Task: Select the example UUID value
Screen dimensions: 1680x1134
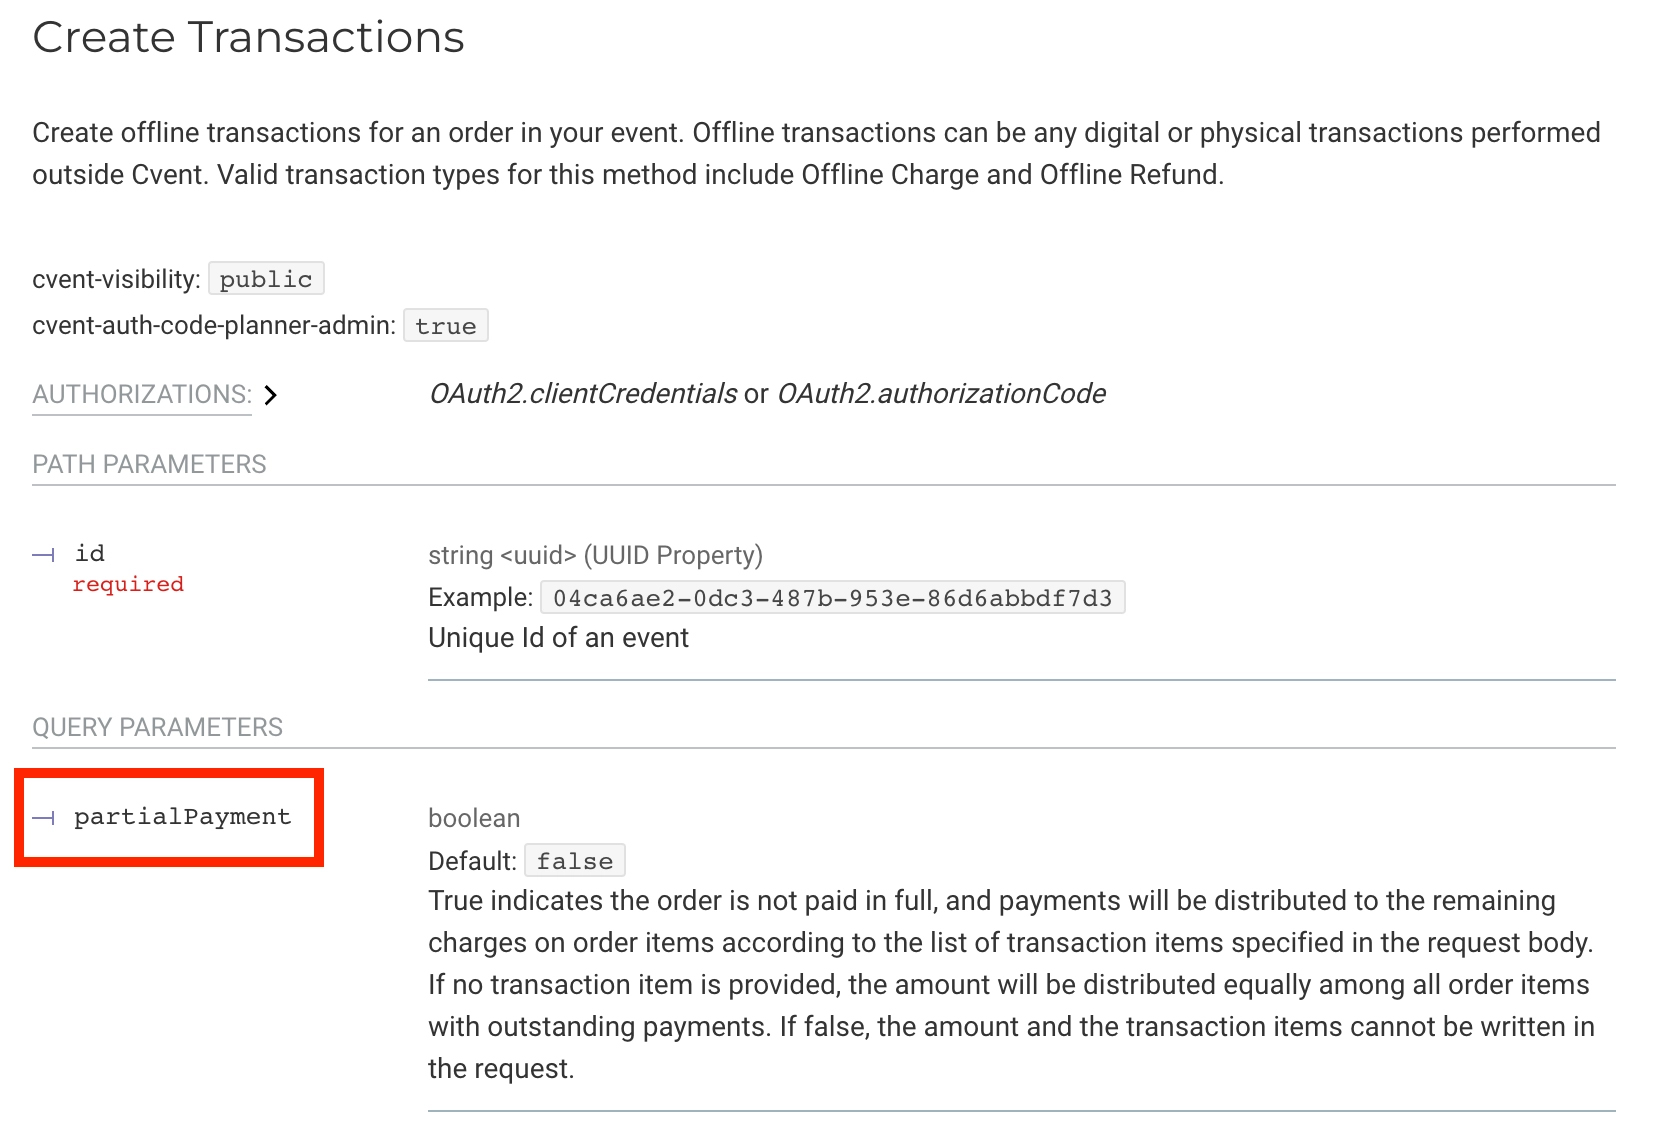Action: (832, 598)
